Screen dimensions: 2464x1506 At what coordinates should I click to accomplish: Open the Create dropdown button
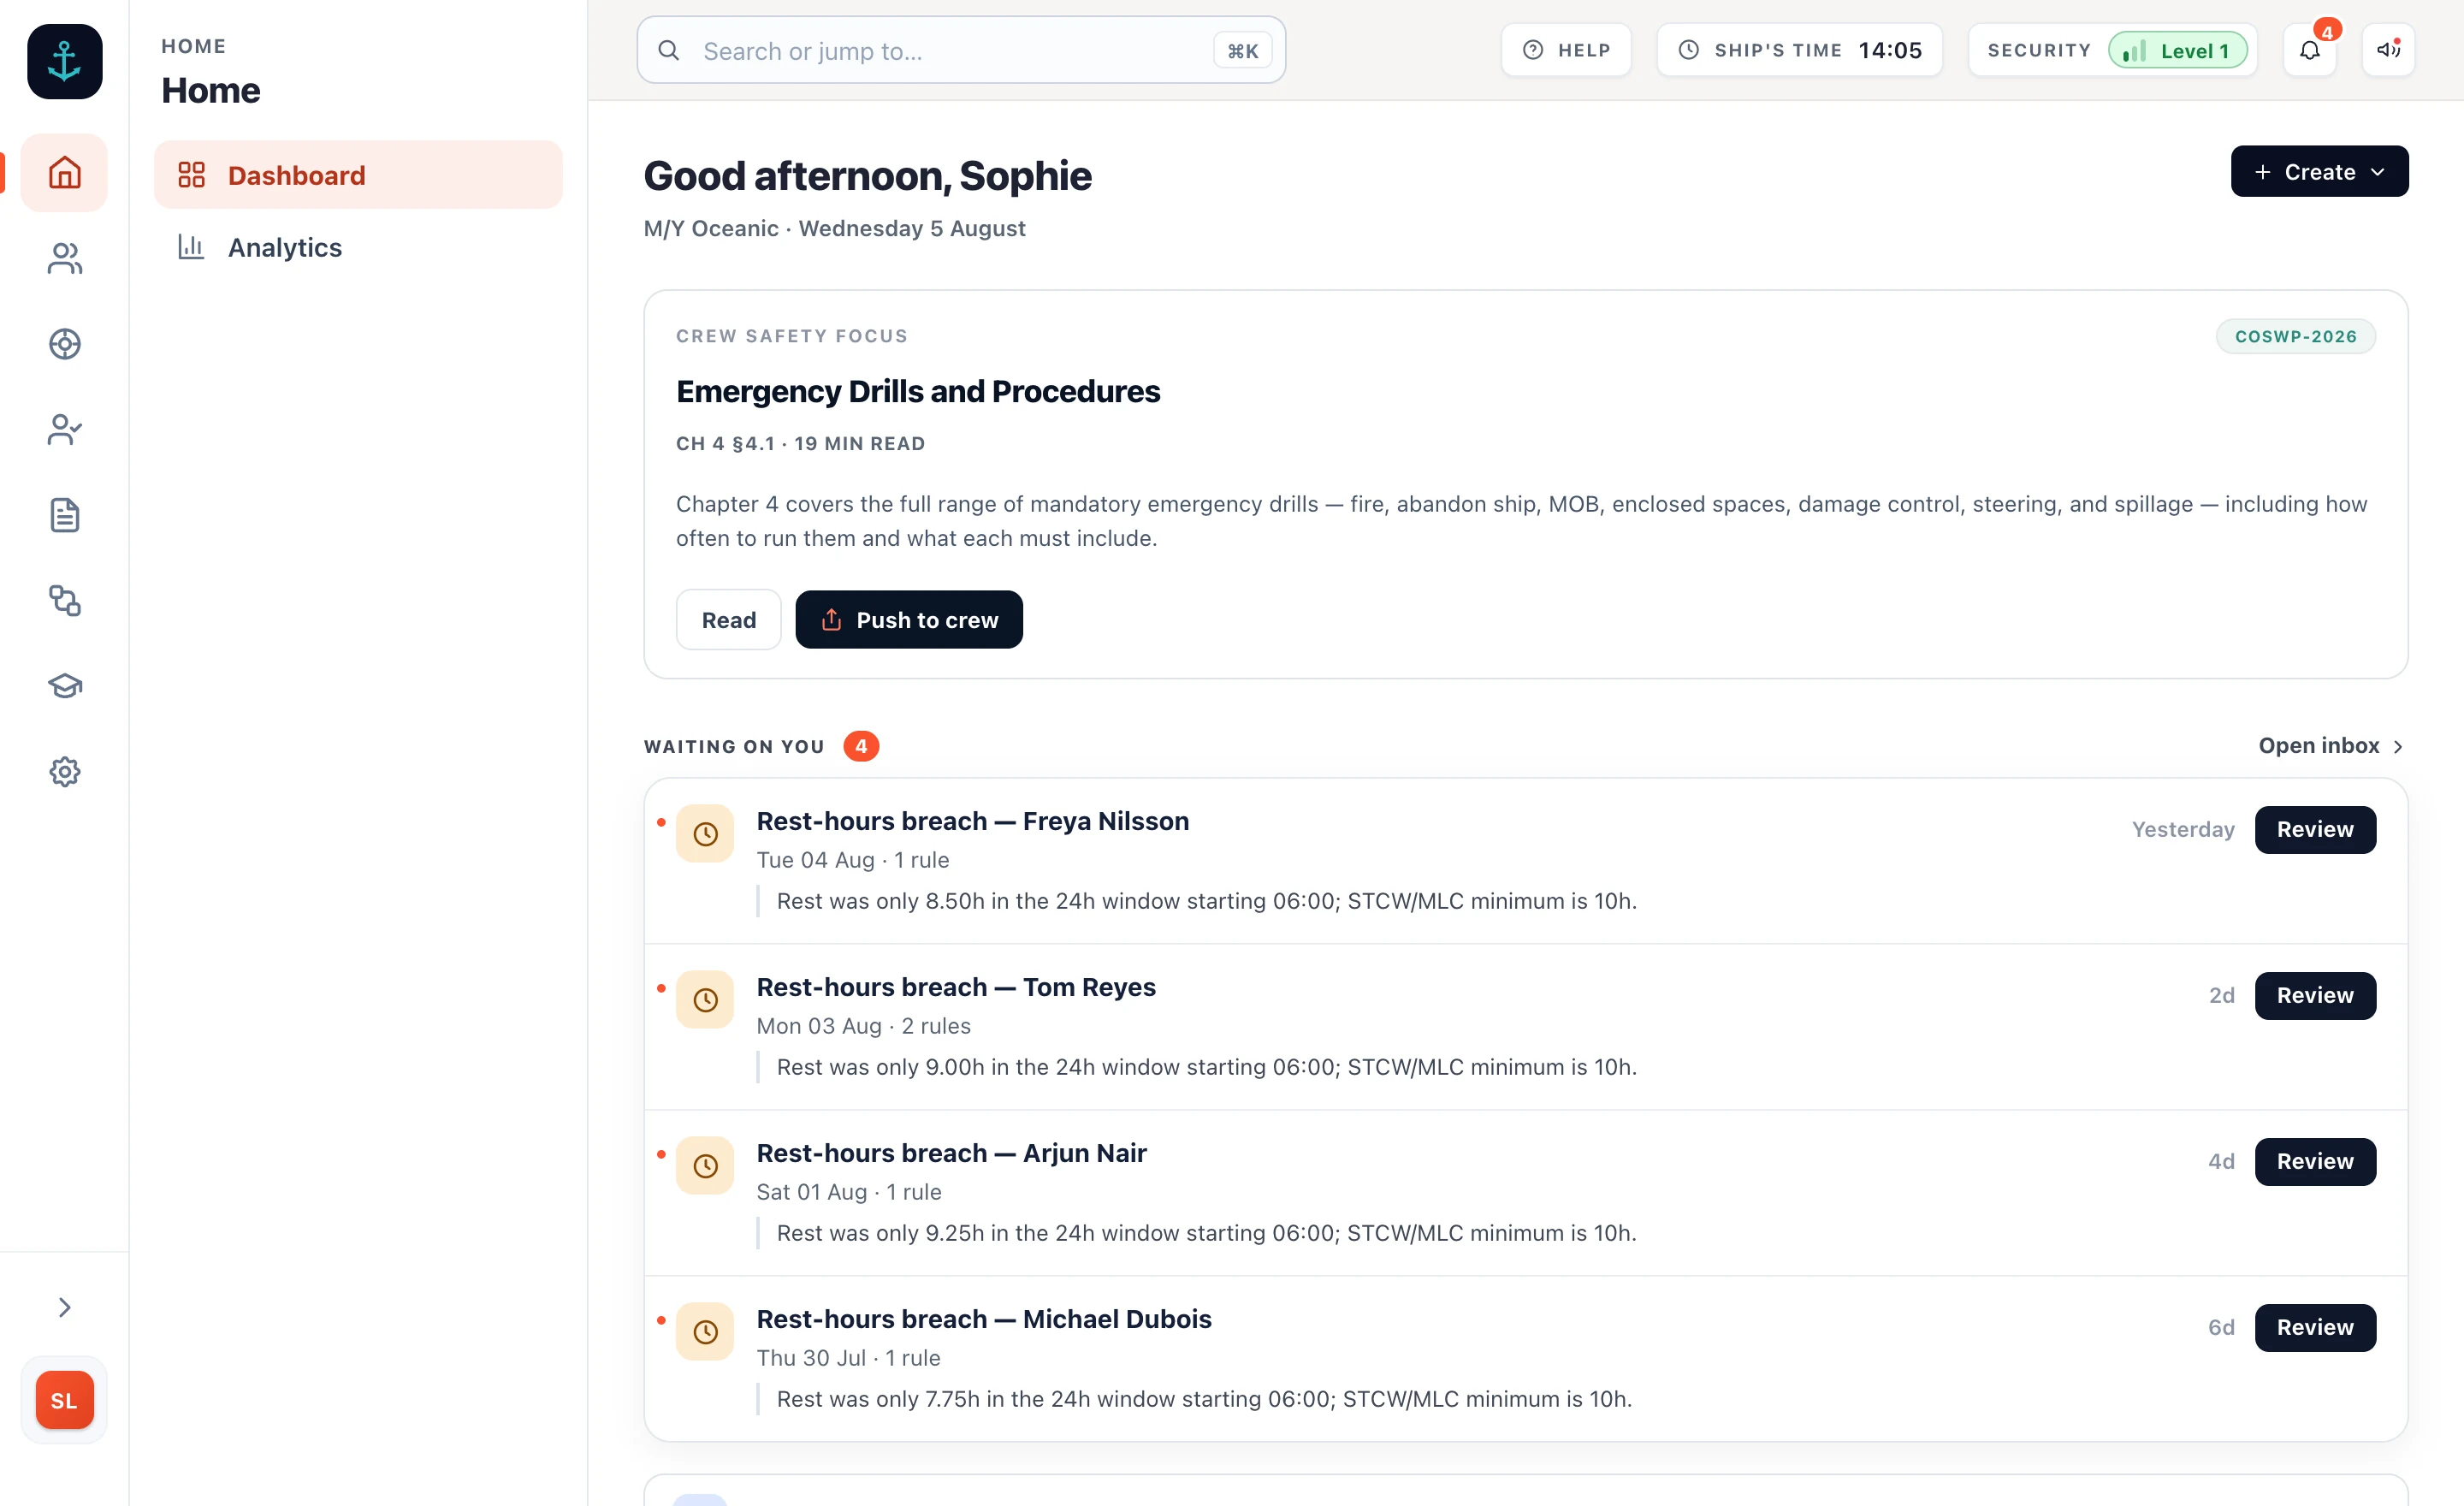point(2319,172)
